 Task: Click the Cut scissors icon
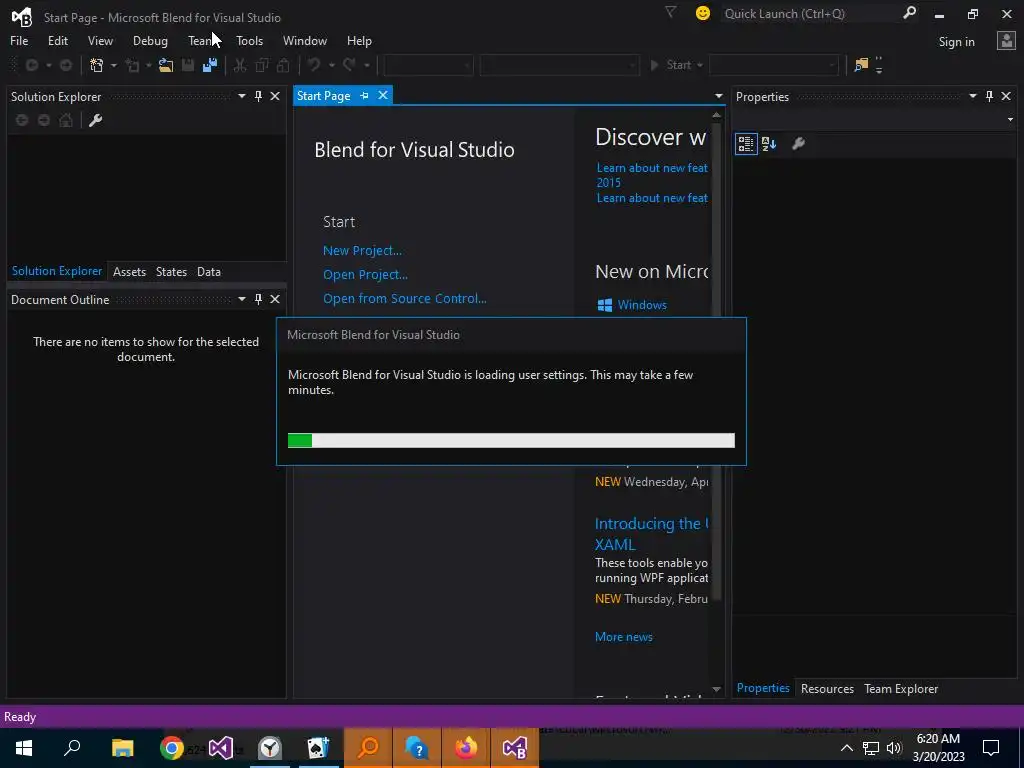coord(240,65)
